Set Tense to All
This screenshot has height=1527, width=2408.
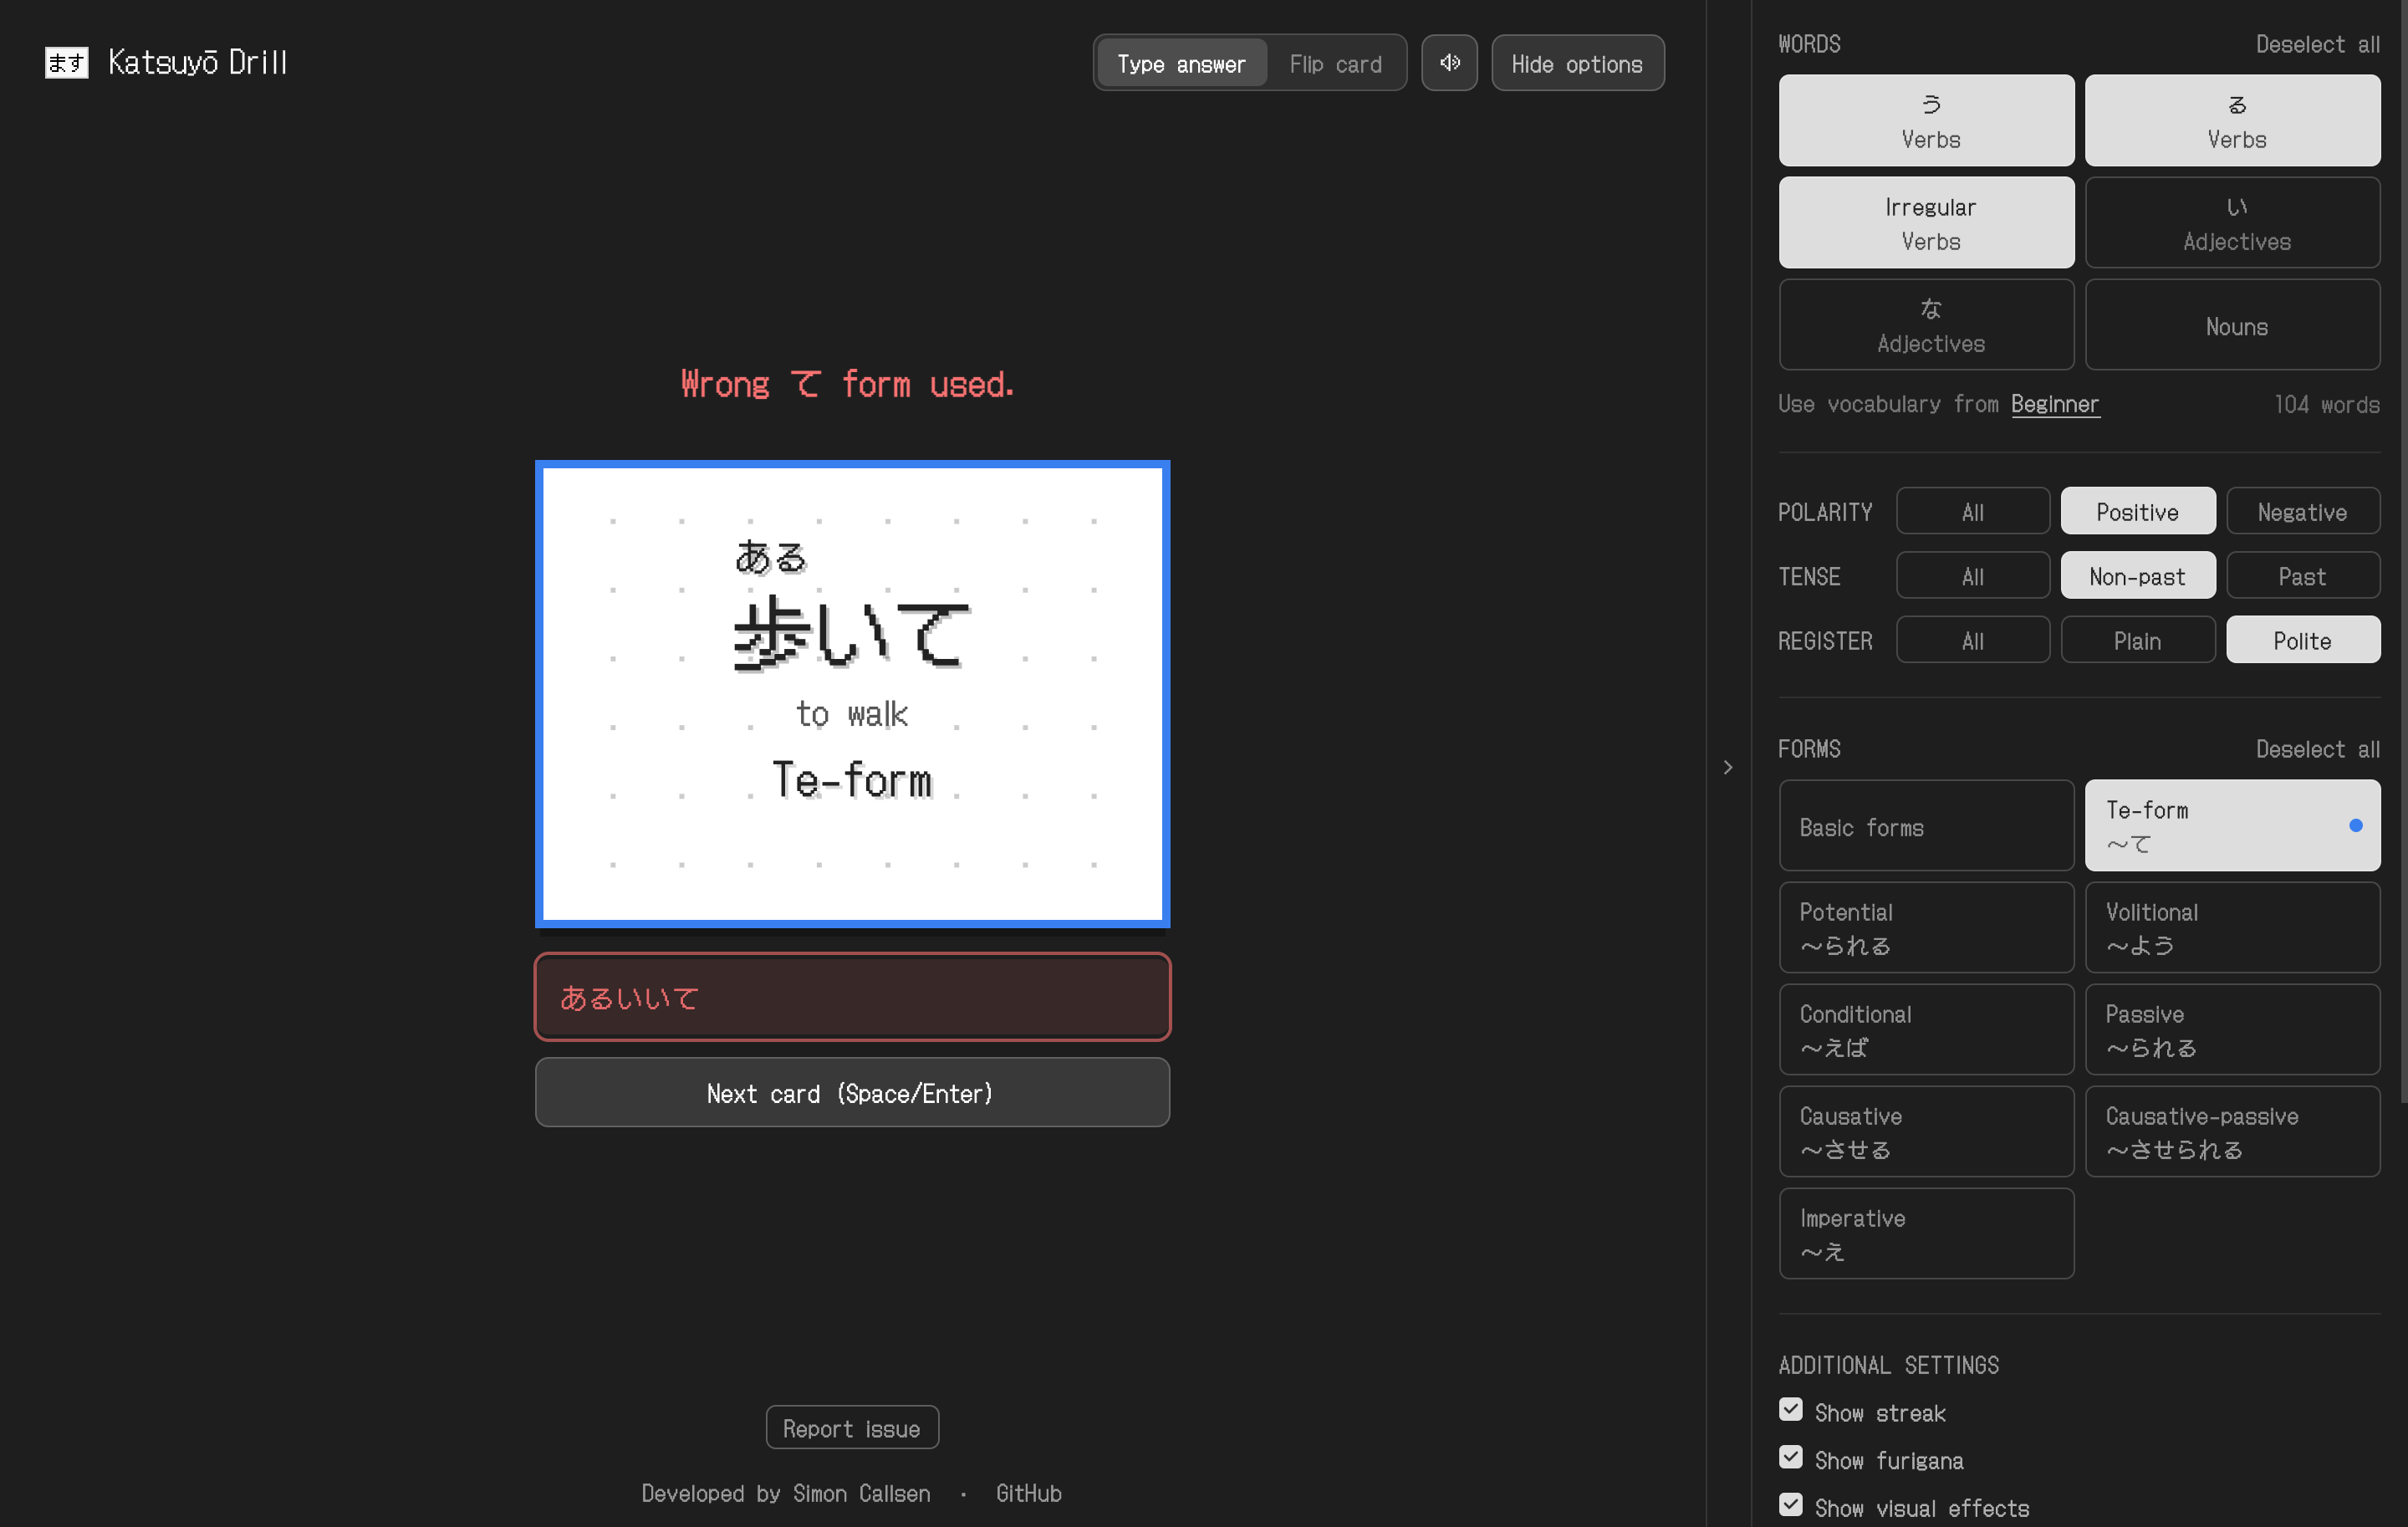[x=1972, y=576]
